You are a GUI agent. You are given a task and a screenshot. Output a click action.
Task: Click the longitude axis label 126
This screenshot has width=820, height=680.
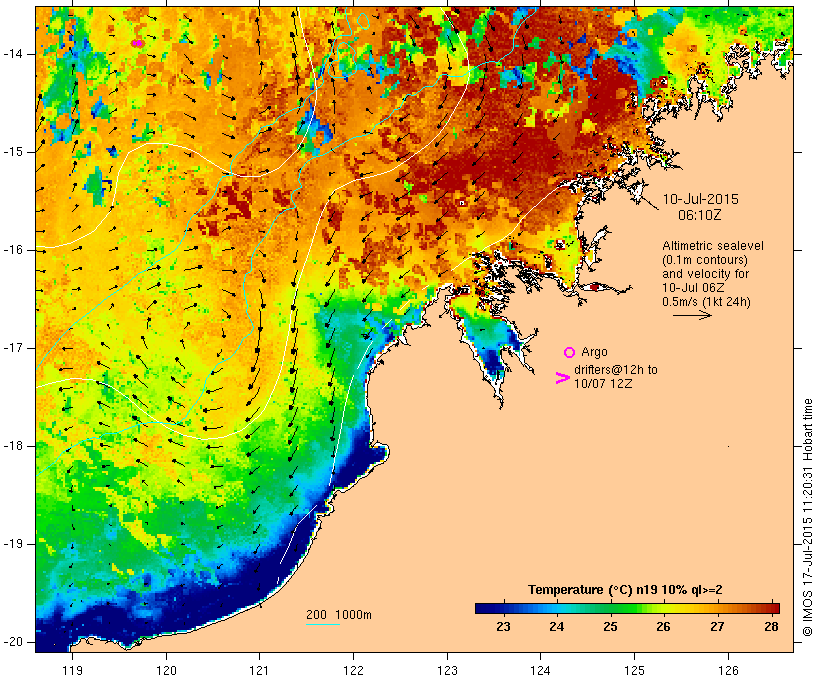coord(728,670)
